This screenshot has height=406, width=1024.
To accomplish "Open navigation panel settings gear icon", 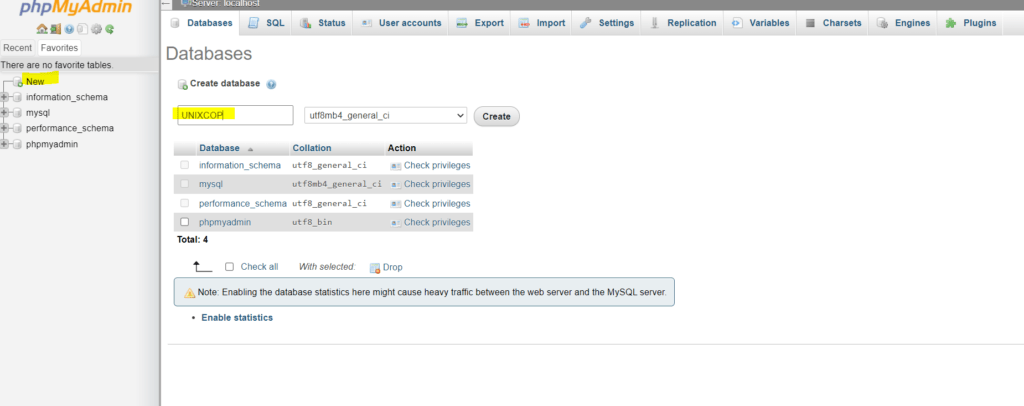I will (x=96, y=29).
